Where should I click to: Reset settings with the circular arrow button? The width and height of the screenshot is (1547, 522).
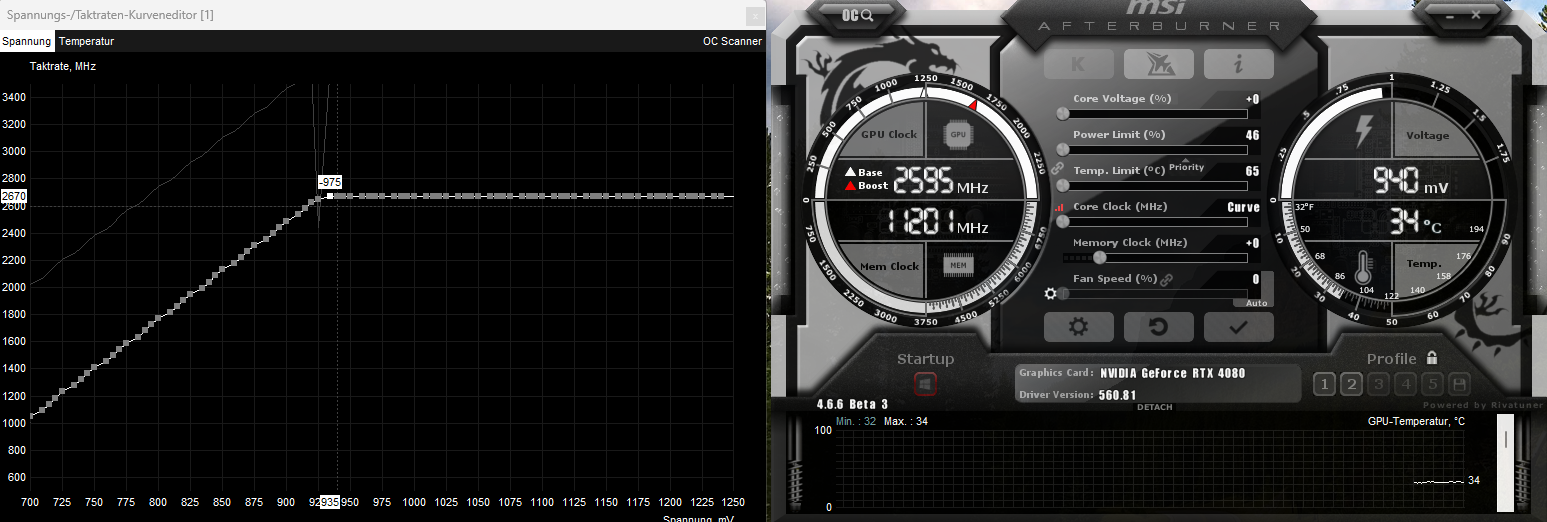1158,327
